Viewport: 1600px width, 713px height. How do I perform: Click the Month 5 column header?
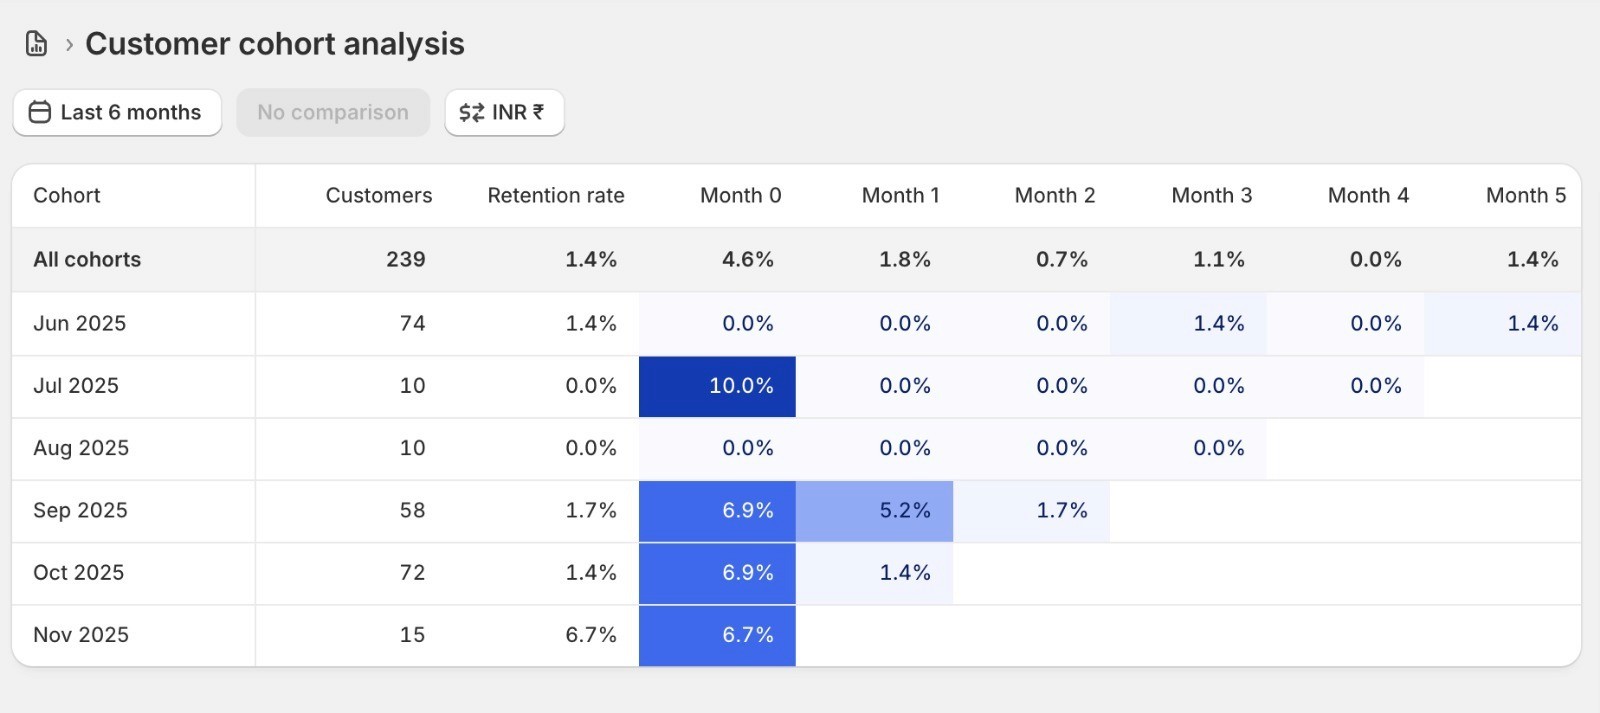point(1525,195)
